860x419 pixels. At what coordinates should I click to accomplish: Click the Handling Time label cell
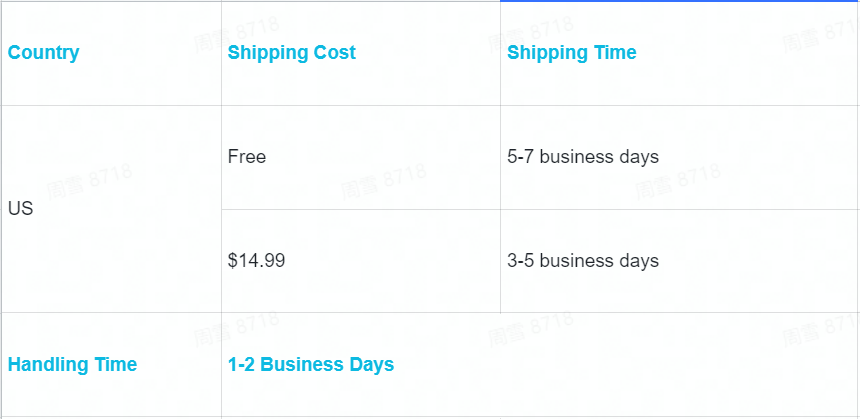(x=111, y=365)
